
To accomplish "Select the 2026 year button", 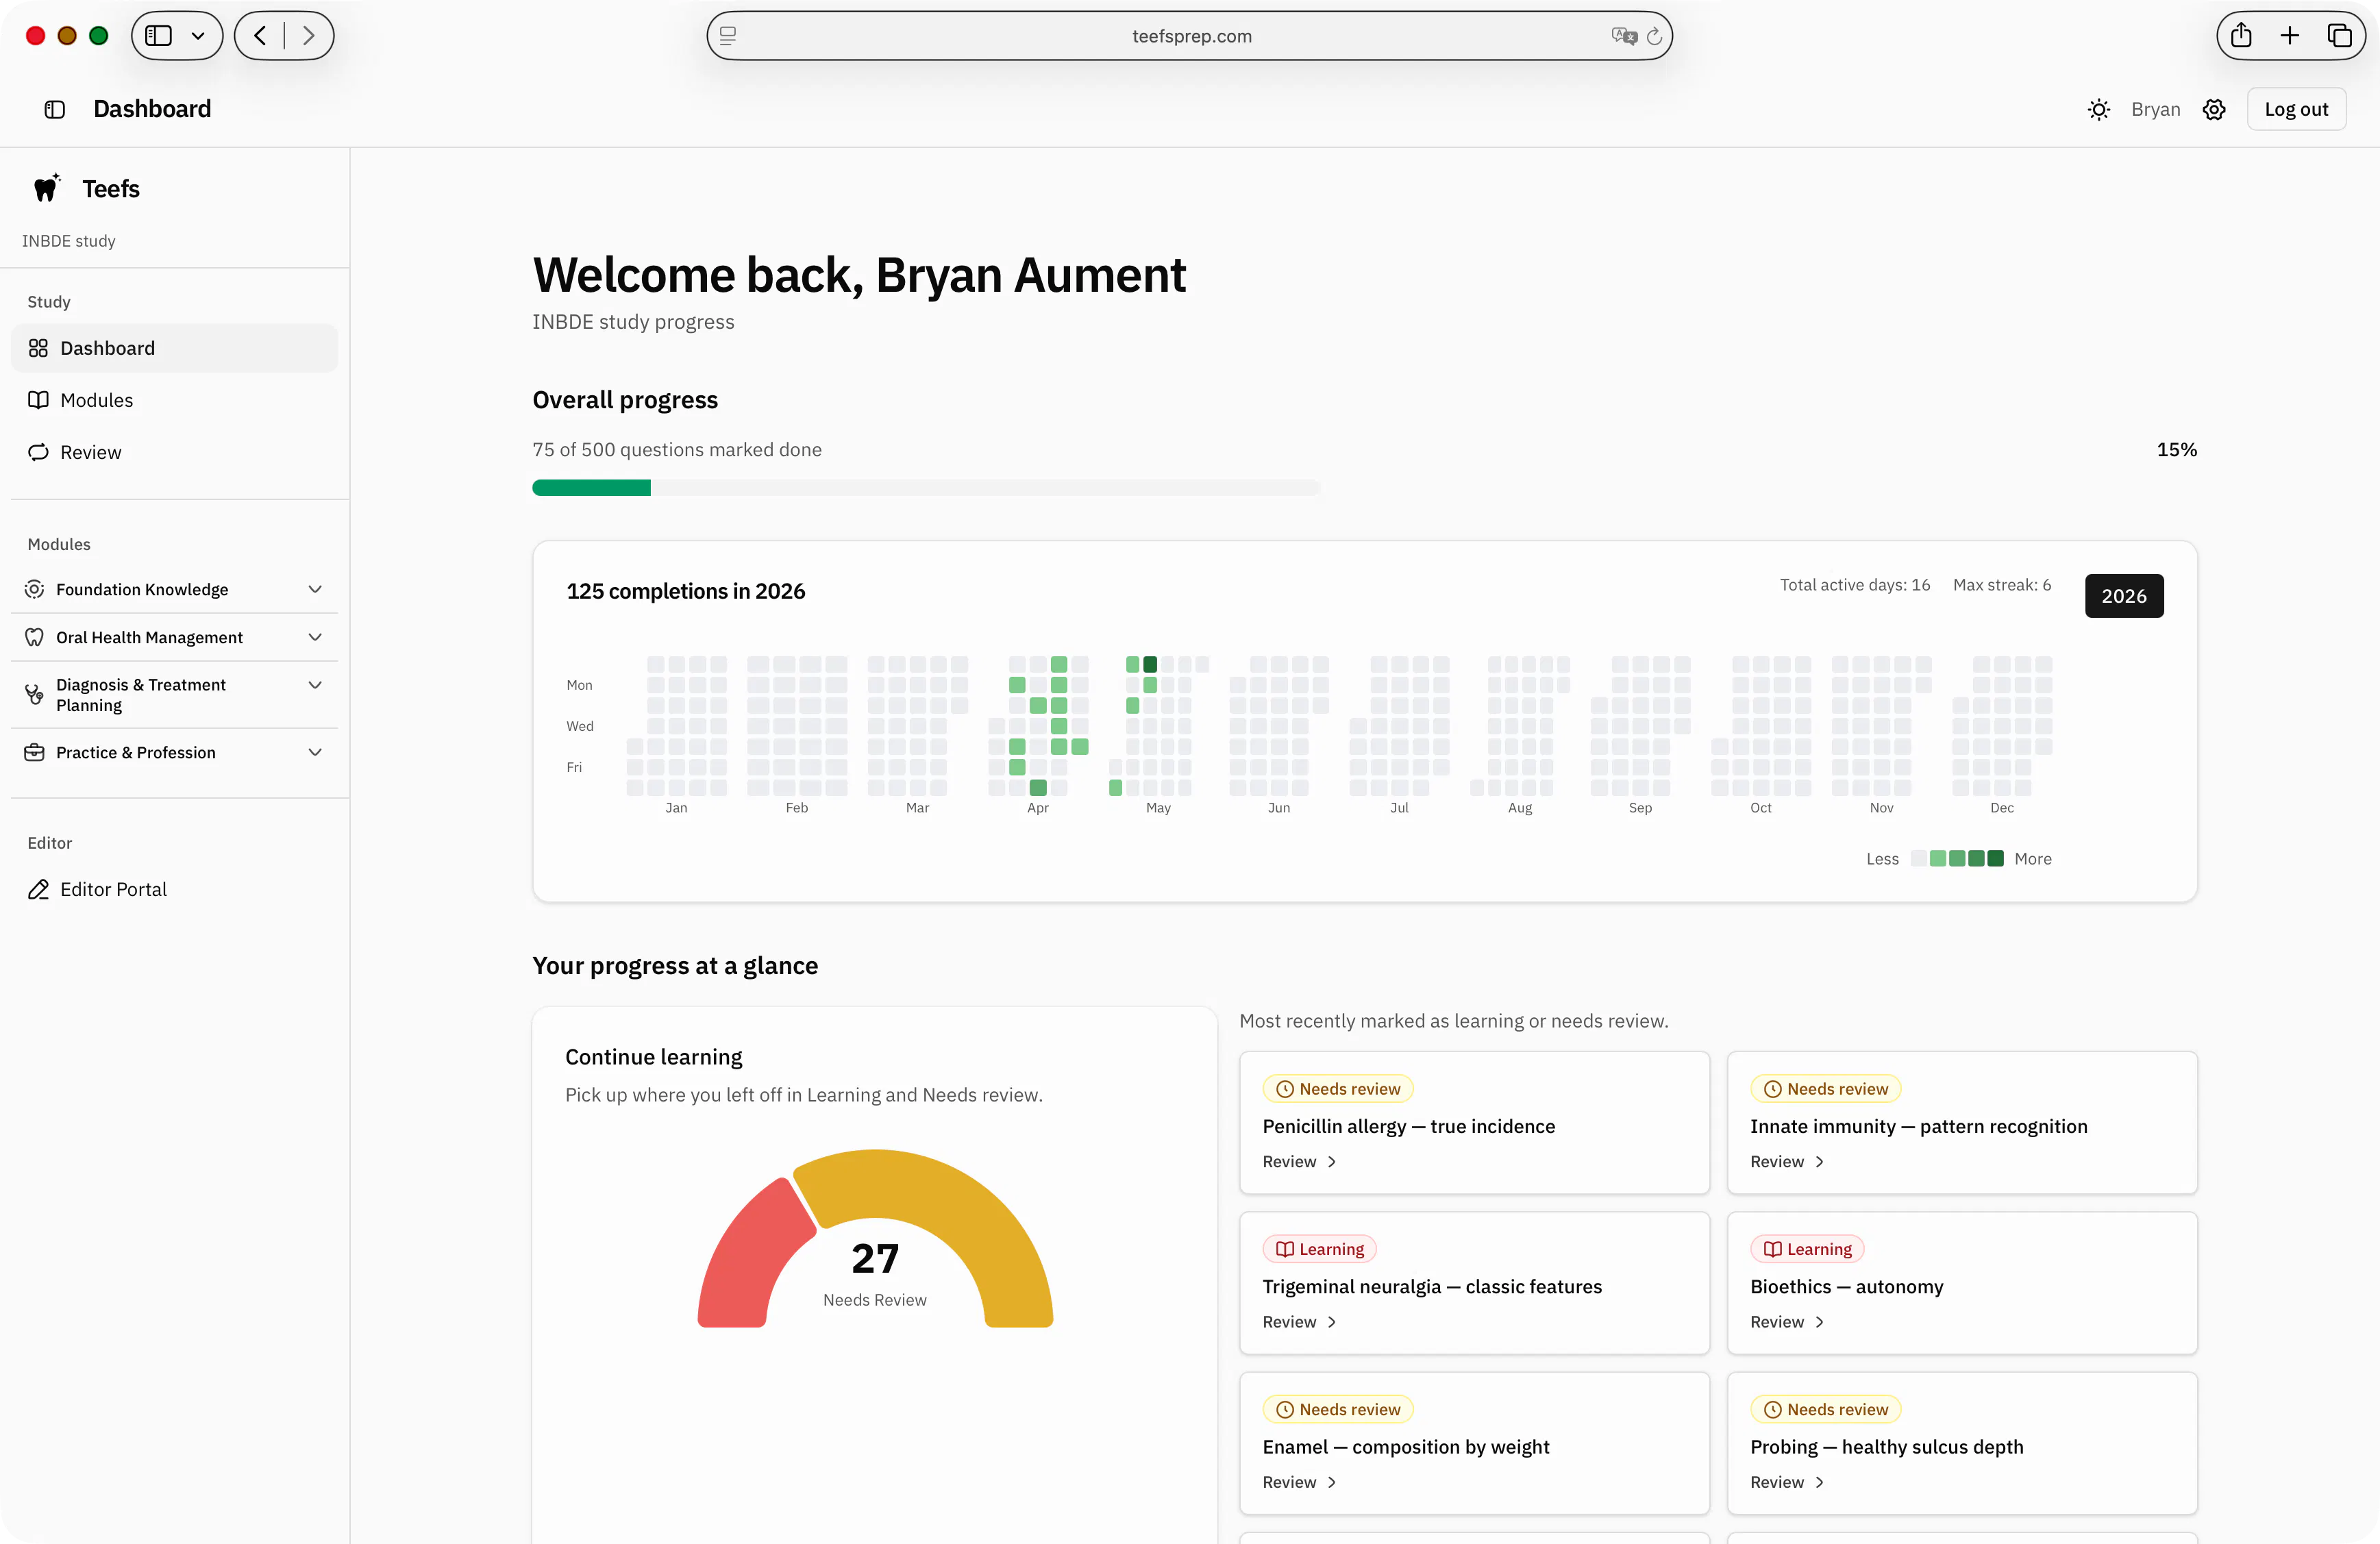I will (2124, 596).
